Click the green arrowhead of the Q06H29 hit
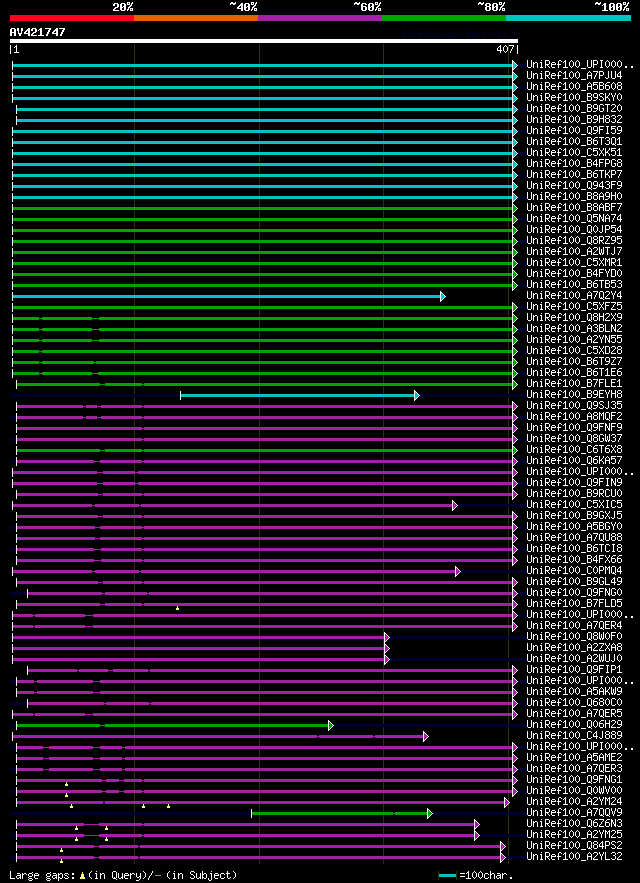The width and height of the screenshot is (640, 883). pyautogui.click(x=331, y=725)
